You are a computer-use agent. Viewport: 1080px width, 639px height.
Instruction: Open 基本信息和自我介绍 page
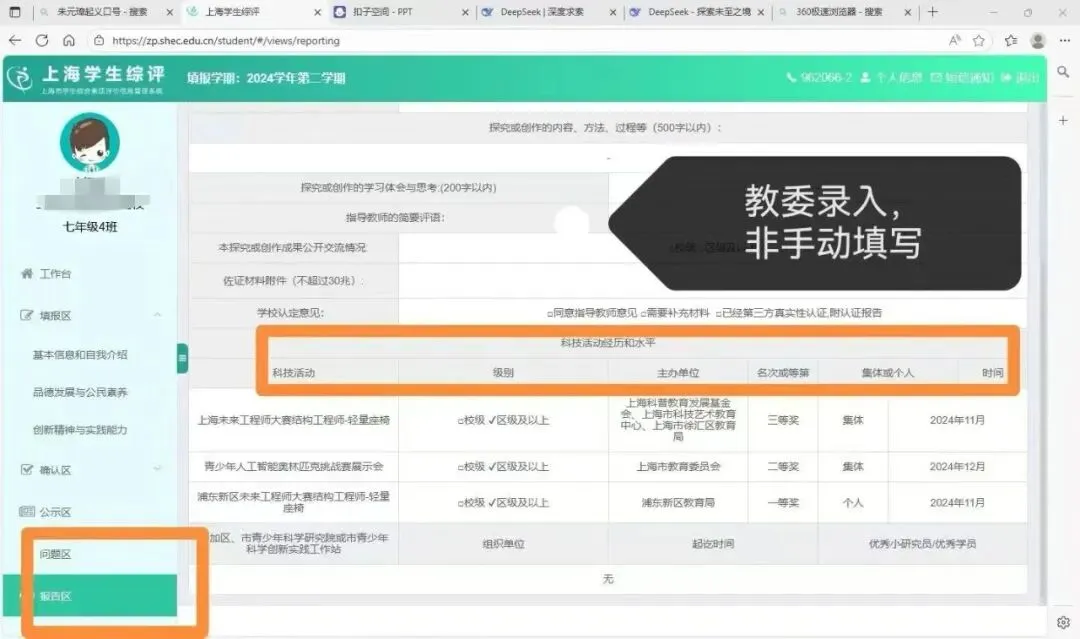(80, 355)
